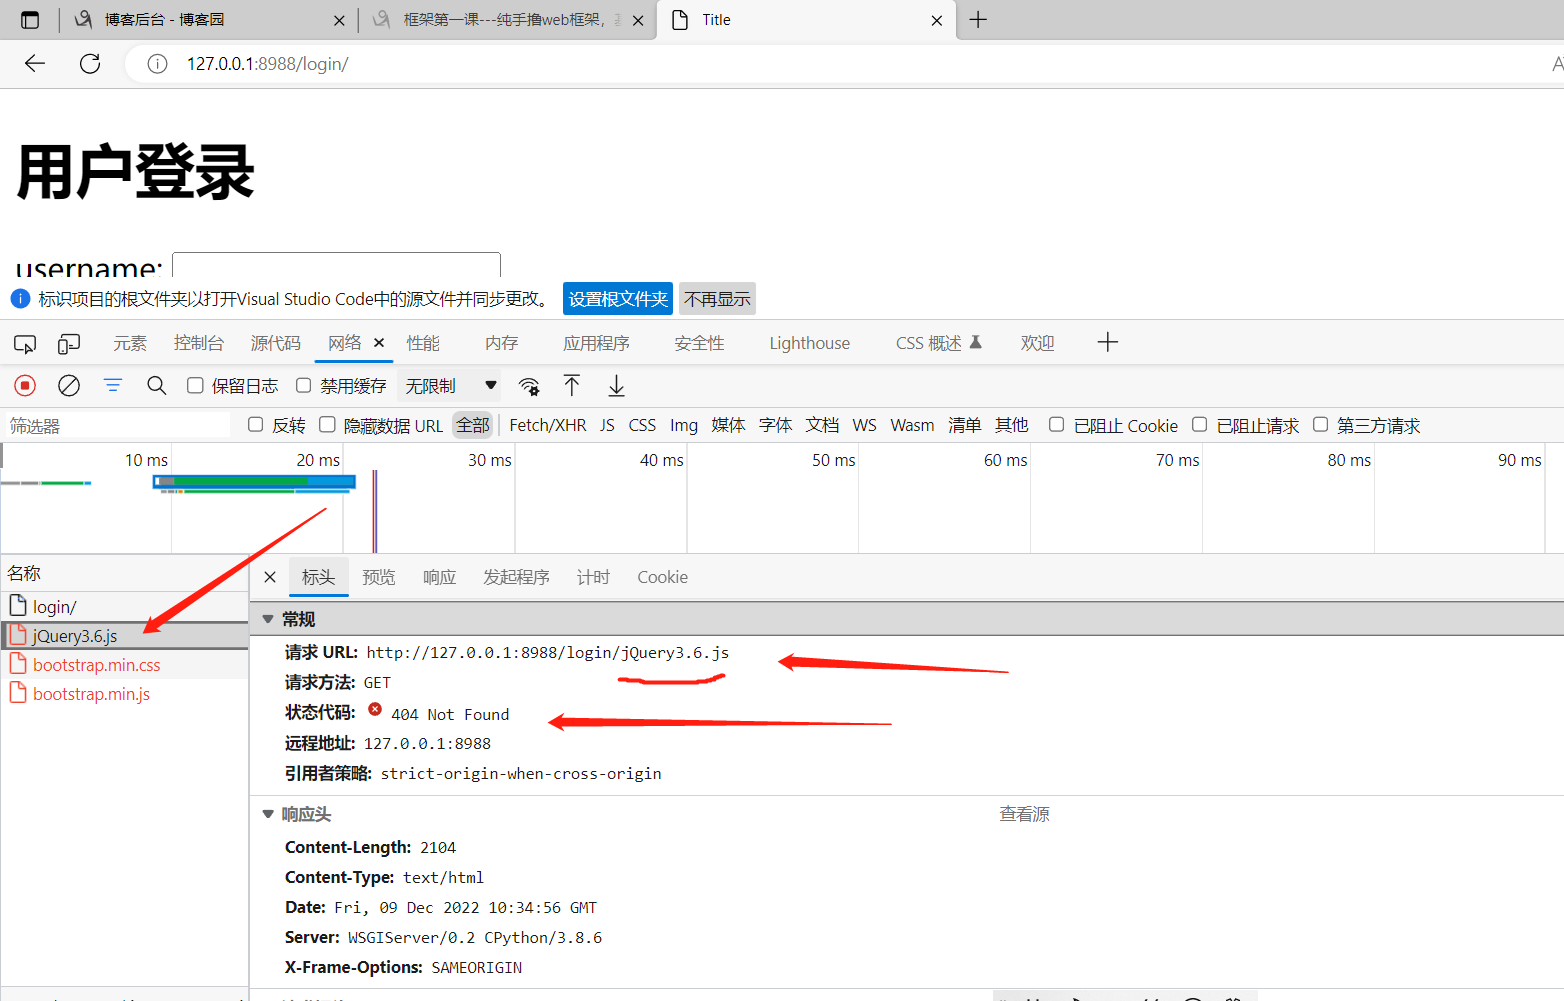This screenshot has width=1564, height=1001.
Task: Search the network requests
Action: coord(157,386)
